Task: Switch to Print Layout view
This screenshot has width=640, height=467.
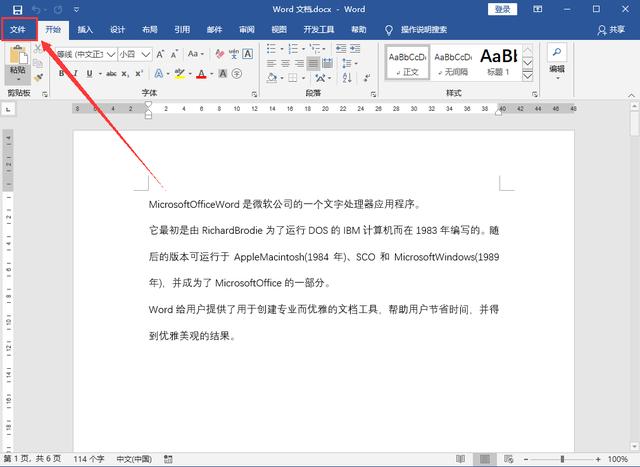Action: click(x=484, y=459)
